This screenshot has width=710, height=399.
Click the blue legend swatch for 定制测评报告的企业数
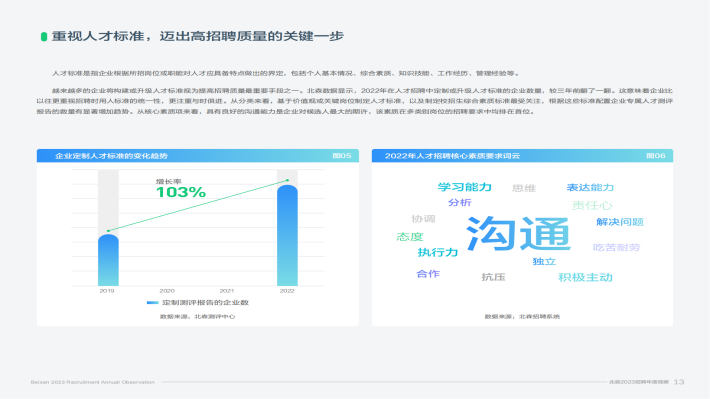point(153,303)
